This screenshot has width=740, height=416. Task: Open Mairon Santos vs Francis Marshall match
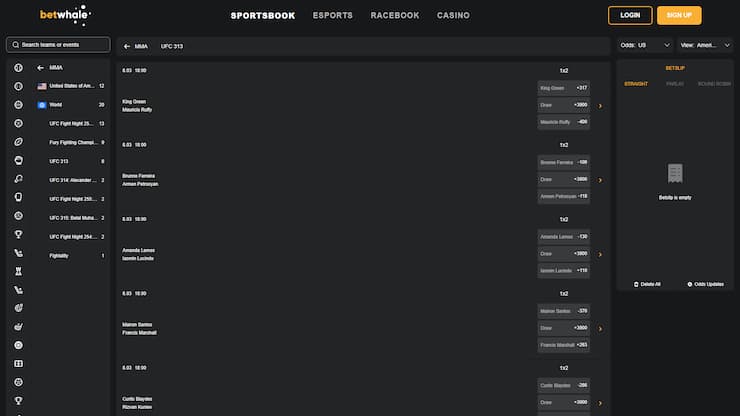(x=139, y=329)
